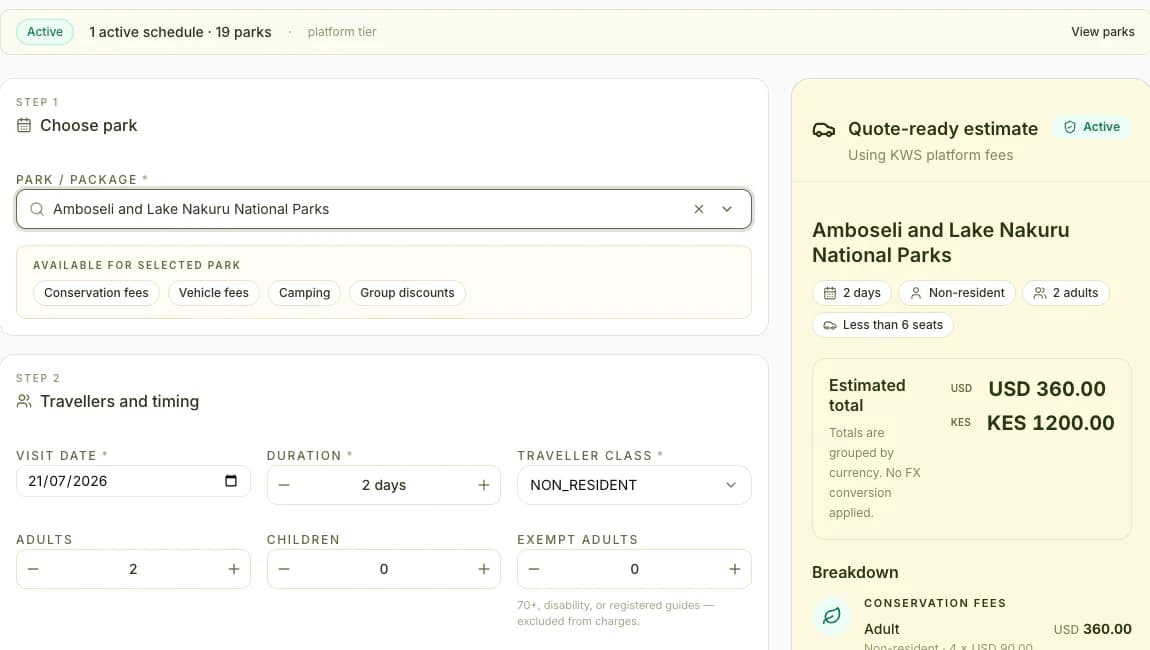Click the Quote-ready estimate heading
Screen dimensions: 1150x650
click(942, 128)
